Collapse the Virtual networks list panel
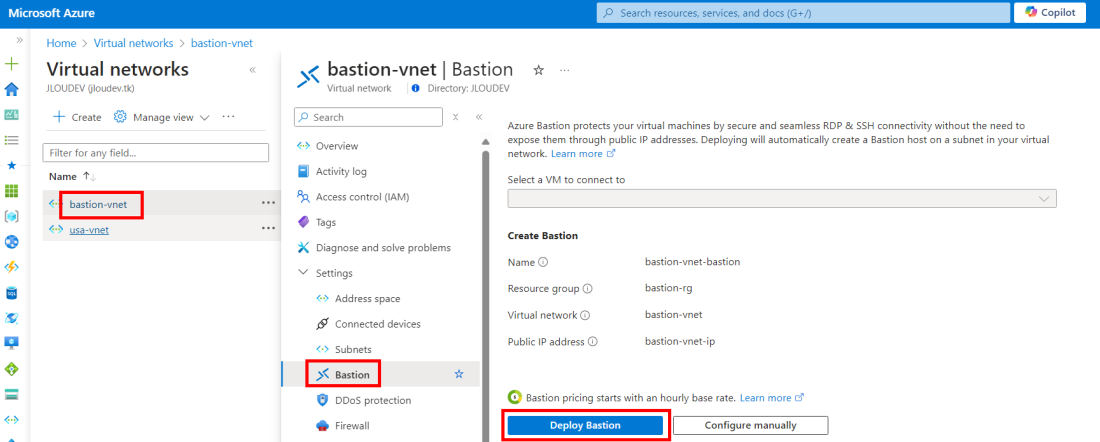Viewport: 1100px width, 442px height. 252,70
